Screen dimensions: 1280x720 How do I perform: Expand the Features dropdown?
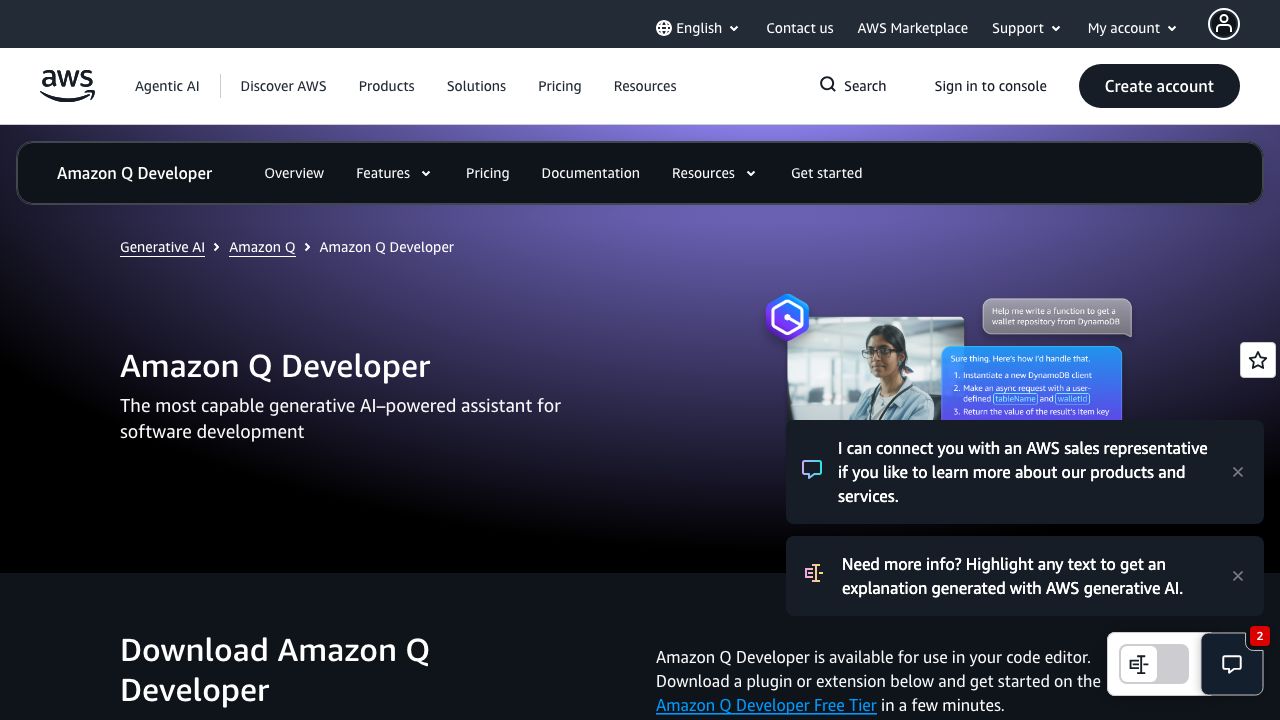[x=393, y=173]
